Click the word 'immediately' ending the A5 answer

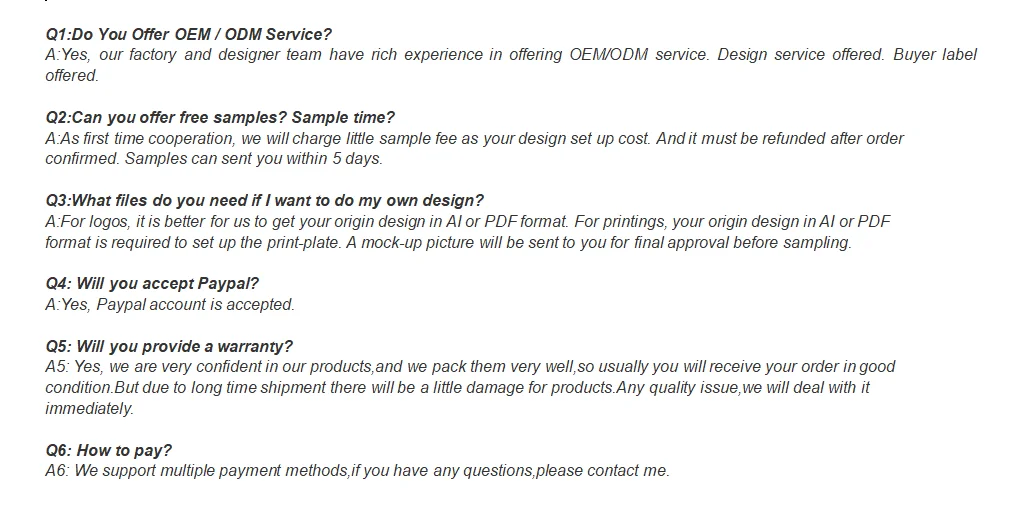(89, 409)
